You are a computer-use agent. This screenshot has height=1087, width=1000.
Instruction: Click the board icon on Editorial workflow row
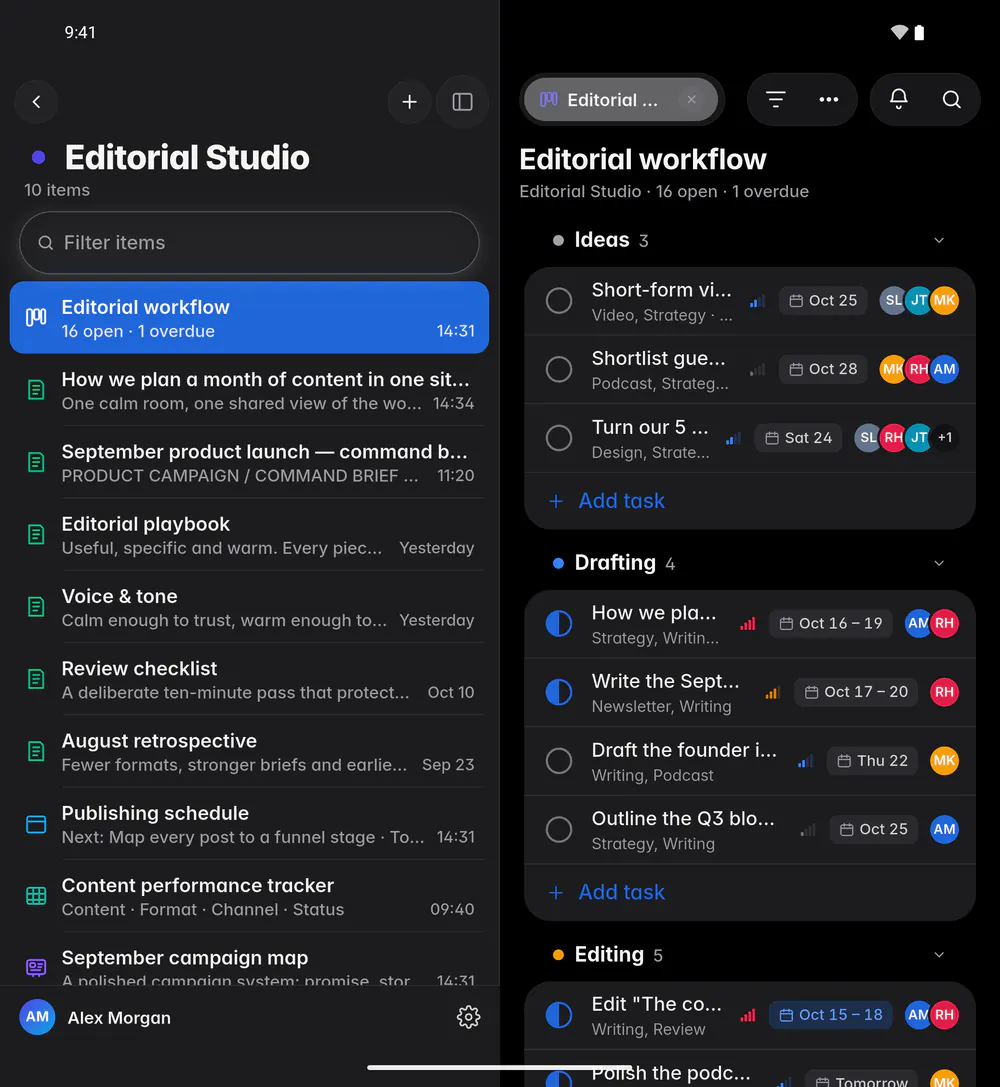36,318
